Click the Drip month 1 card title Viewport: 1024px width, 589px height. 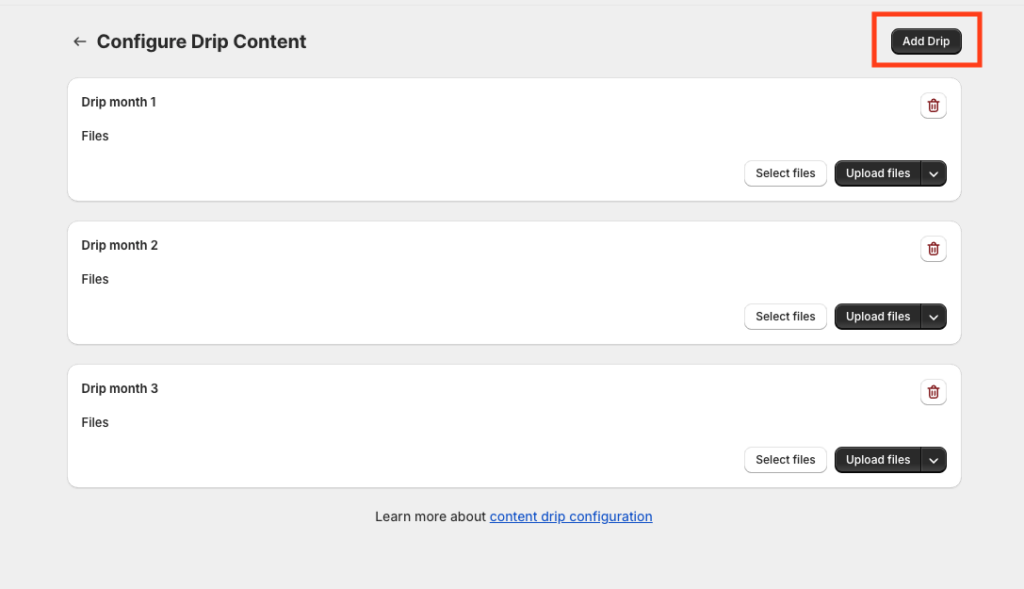point(119,102)
